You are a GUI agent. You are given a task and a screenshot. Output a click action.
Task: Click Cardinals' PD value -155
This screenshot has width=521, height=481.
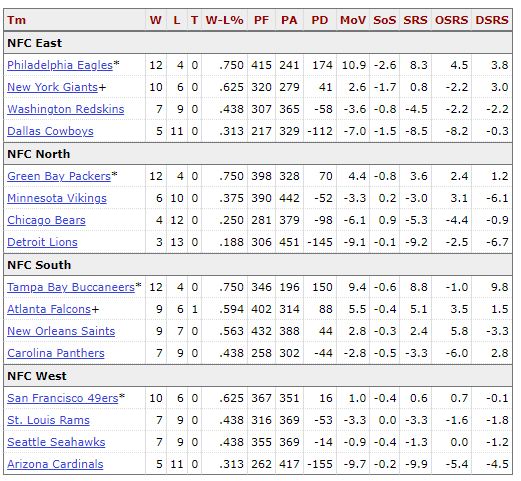(x=320, y=464)
